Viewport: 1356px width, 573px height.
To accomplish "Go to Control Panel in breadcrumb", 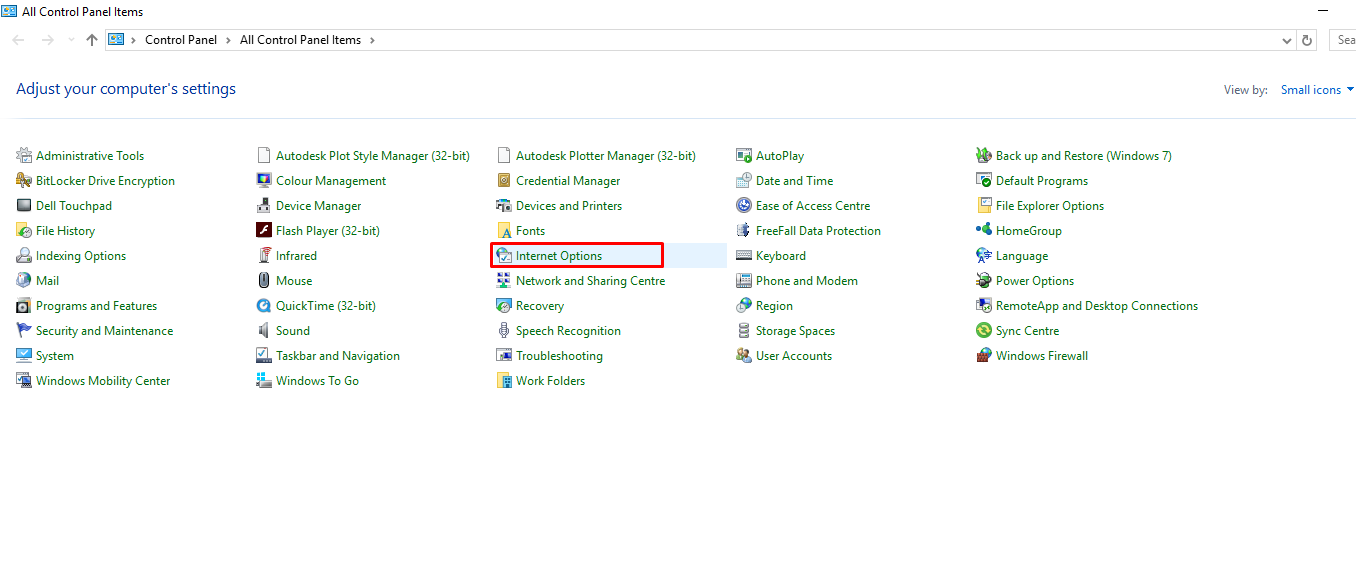I will [x=181, y=41].
